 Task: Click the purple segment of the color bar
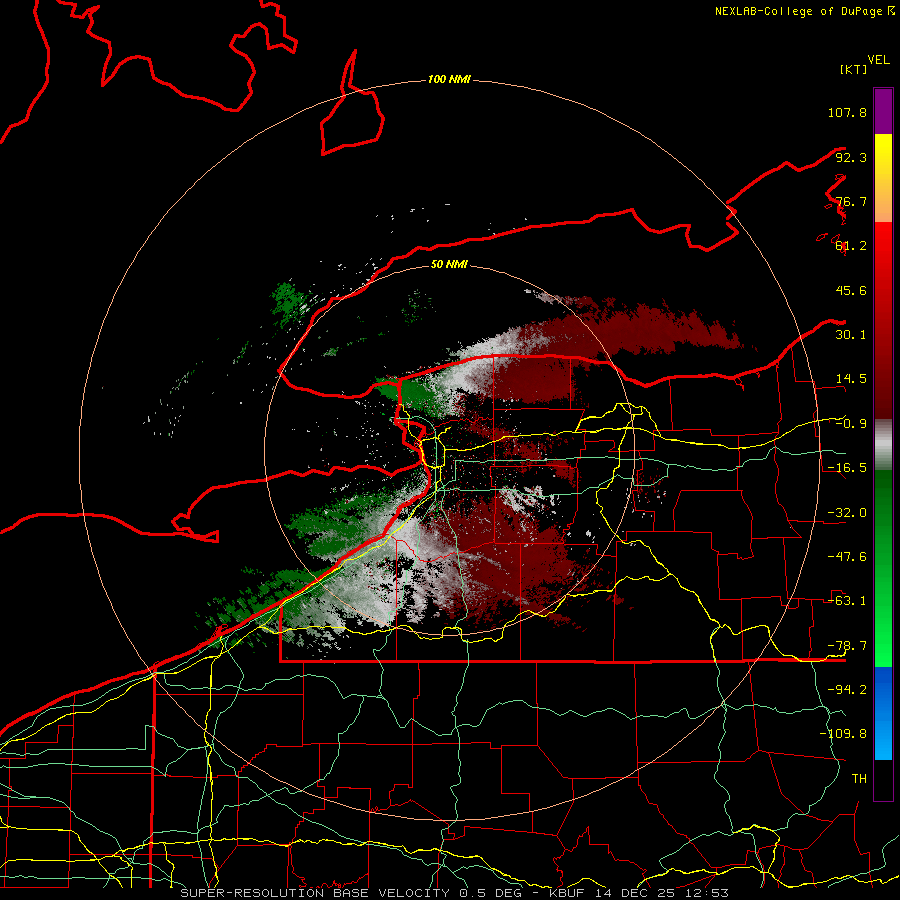pyautogui.click(x=883, y=111)
